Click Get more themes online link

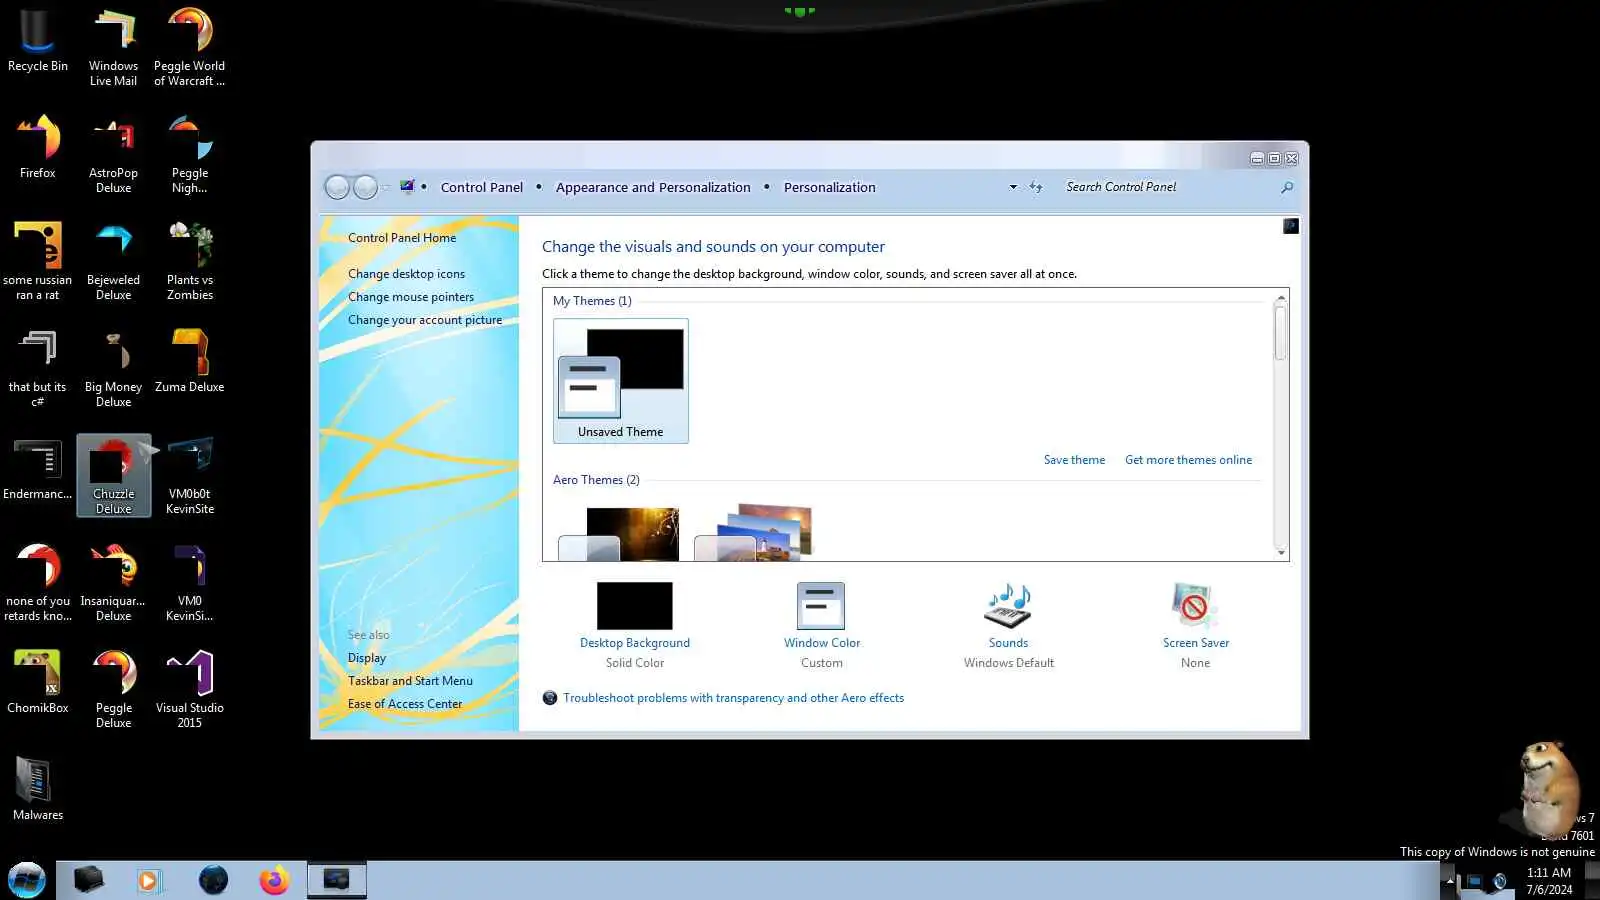point(1188,460)
